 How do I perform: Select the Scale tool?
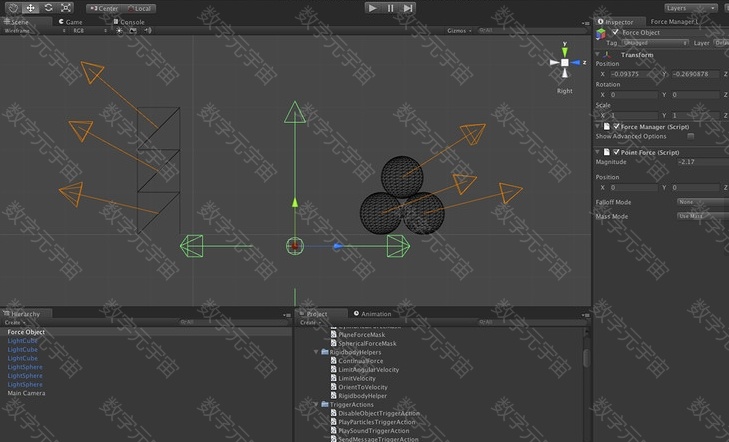click(66, 8)
